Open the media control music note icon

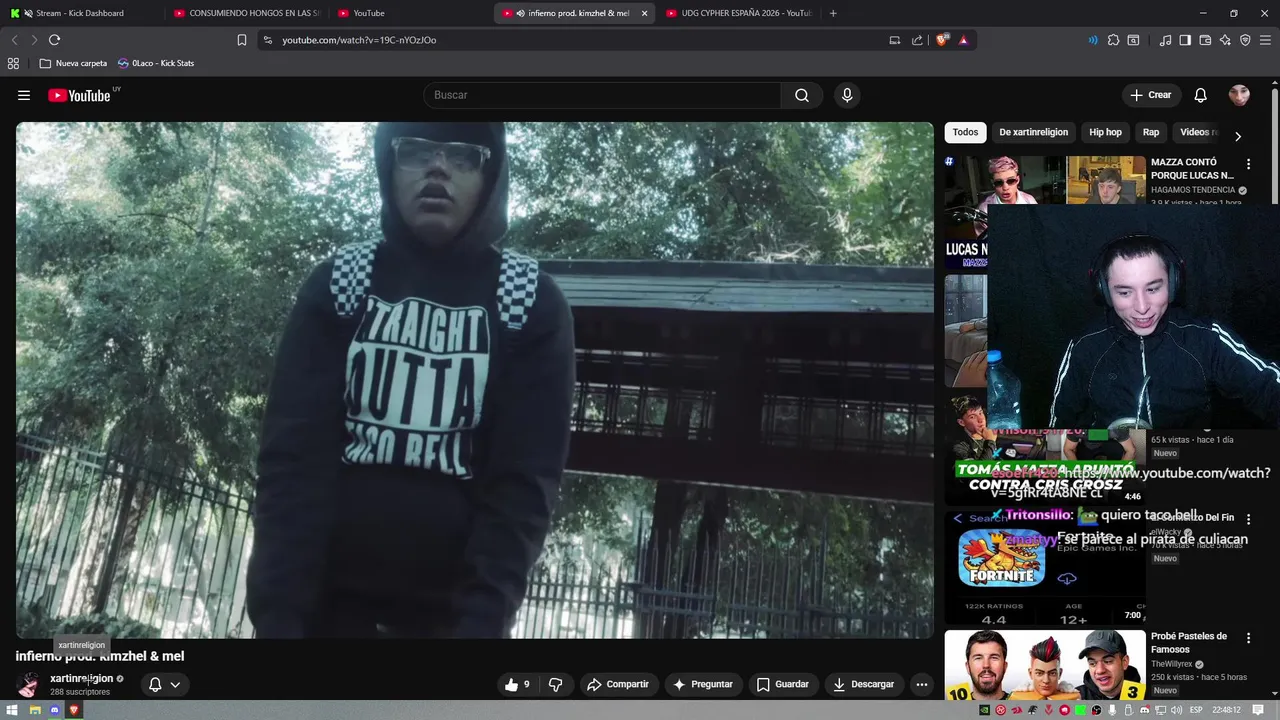(x=1165, y=40)
